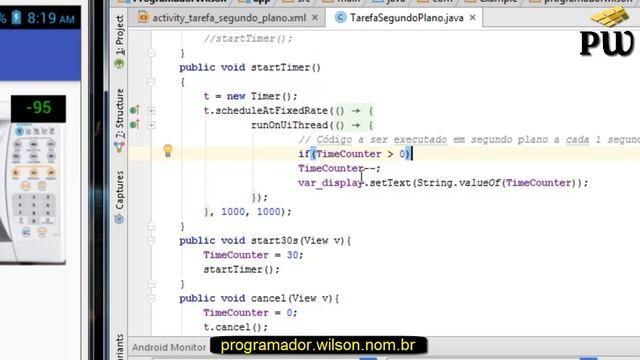Viewport: 640px width, 360px height.
Task: Click the Structure panel icon
Action: coord(119,147)
